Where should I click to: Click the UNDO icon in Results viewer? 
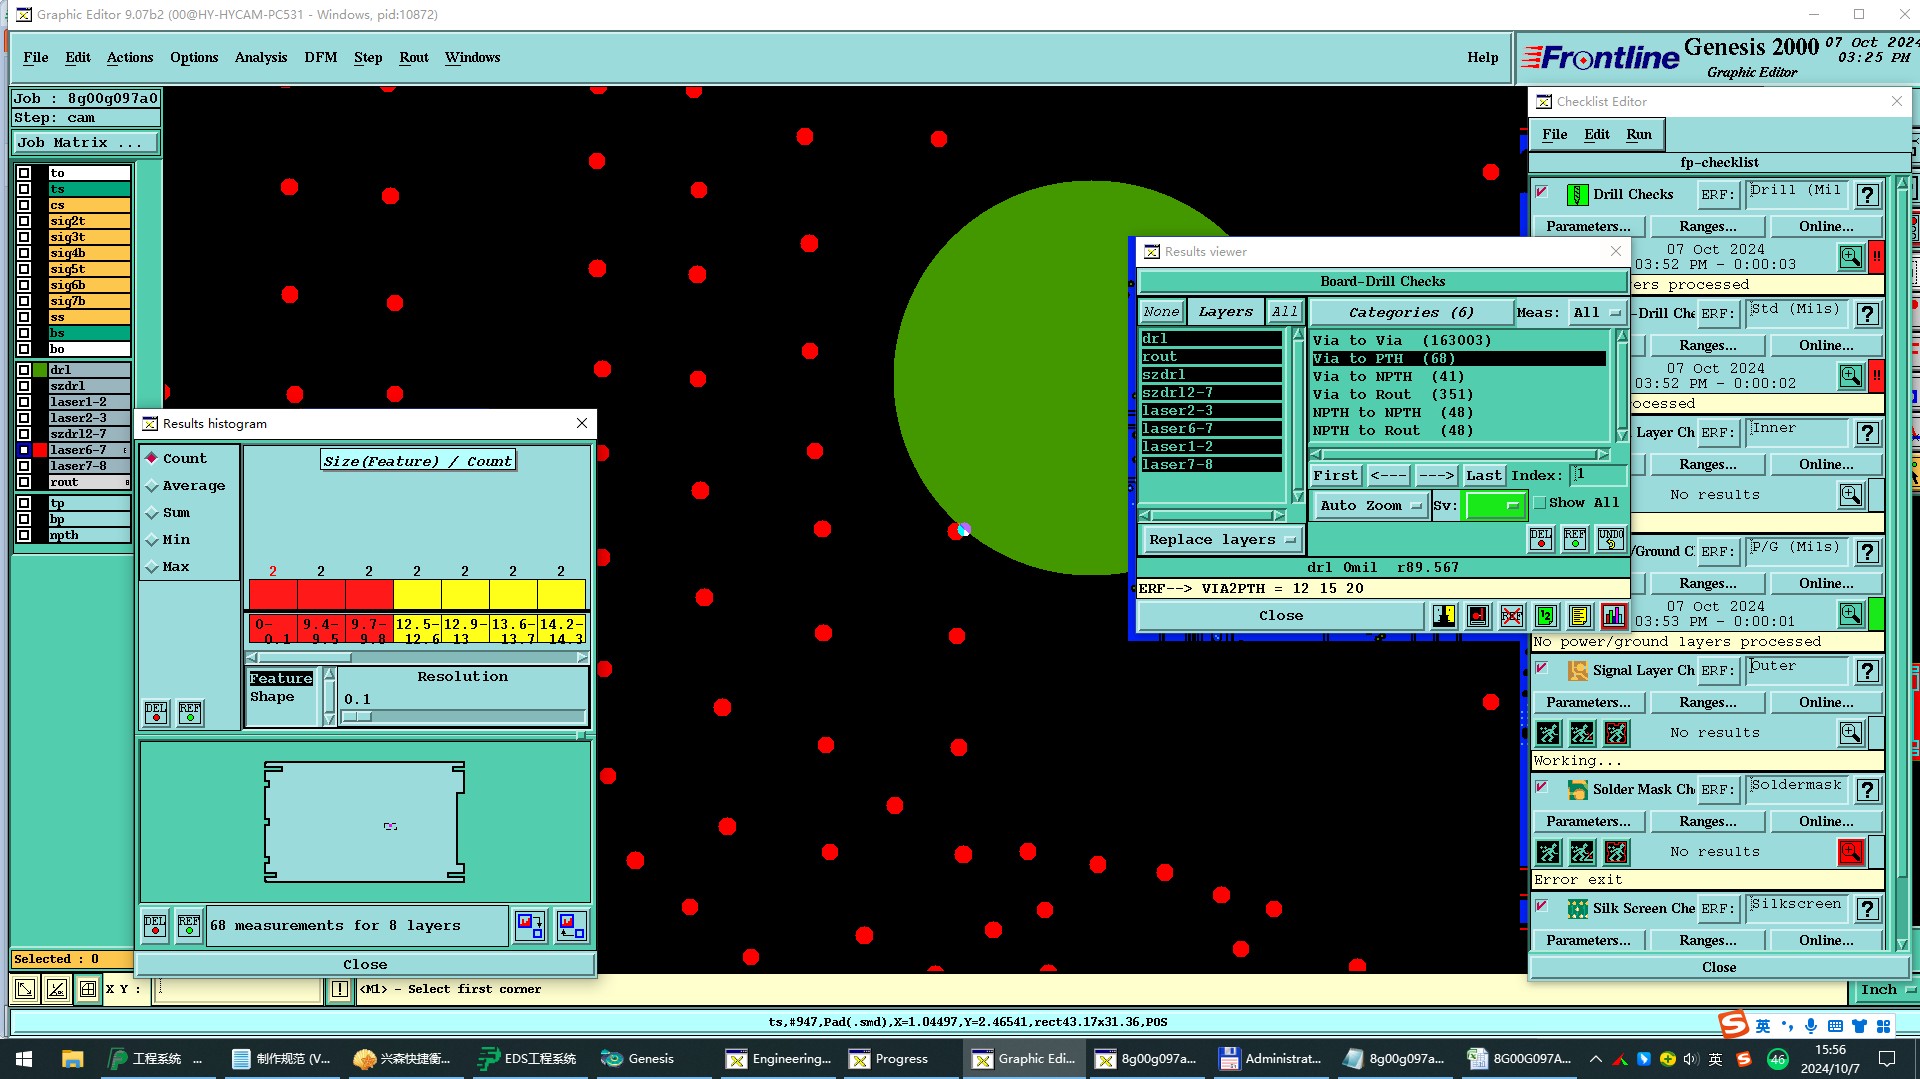click(x=1610, y=539)
